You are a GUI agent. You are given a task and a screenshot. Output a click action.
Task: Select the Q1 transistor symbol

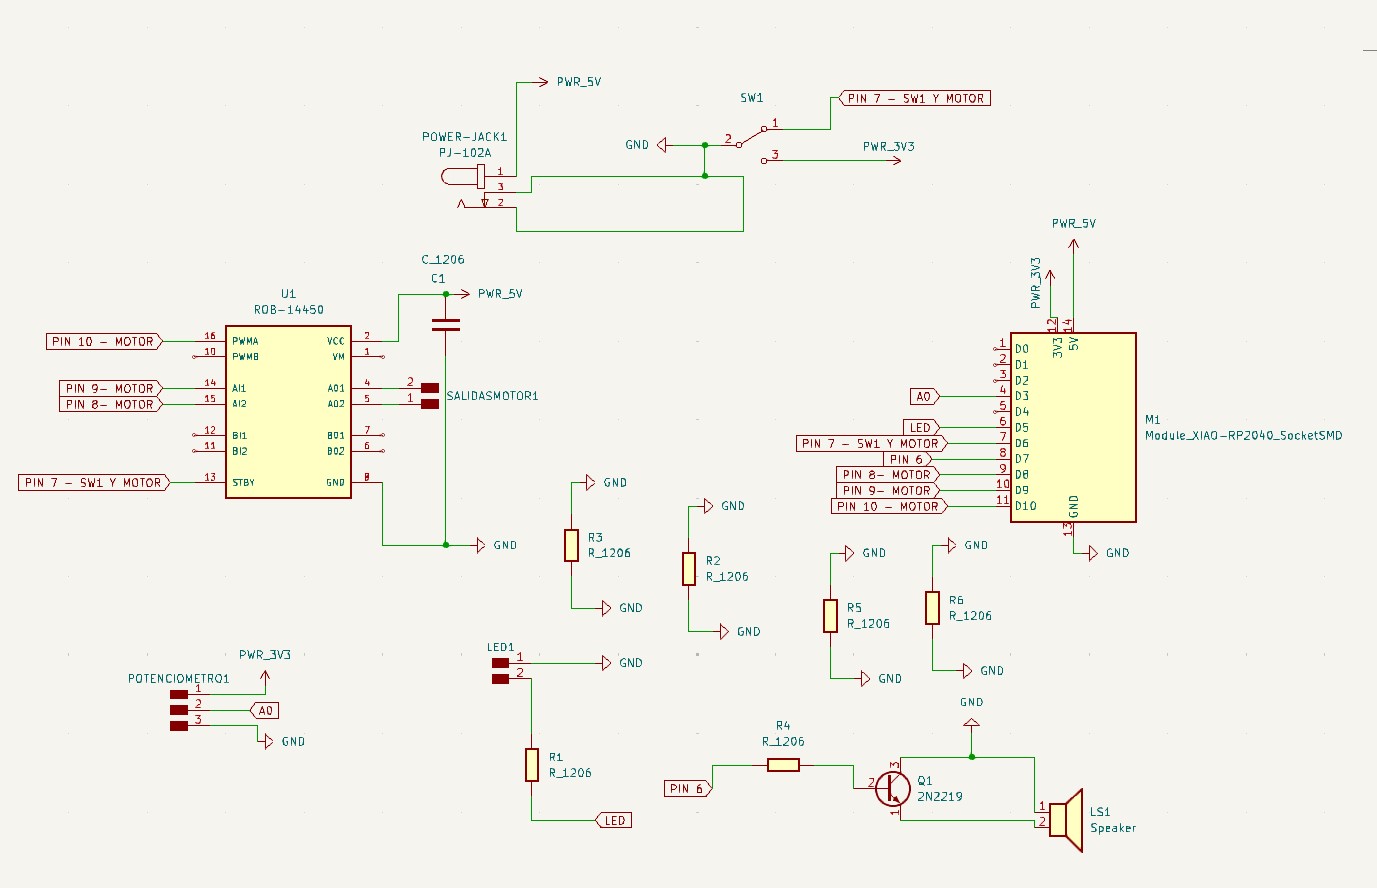(893, 788)
